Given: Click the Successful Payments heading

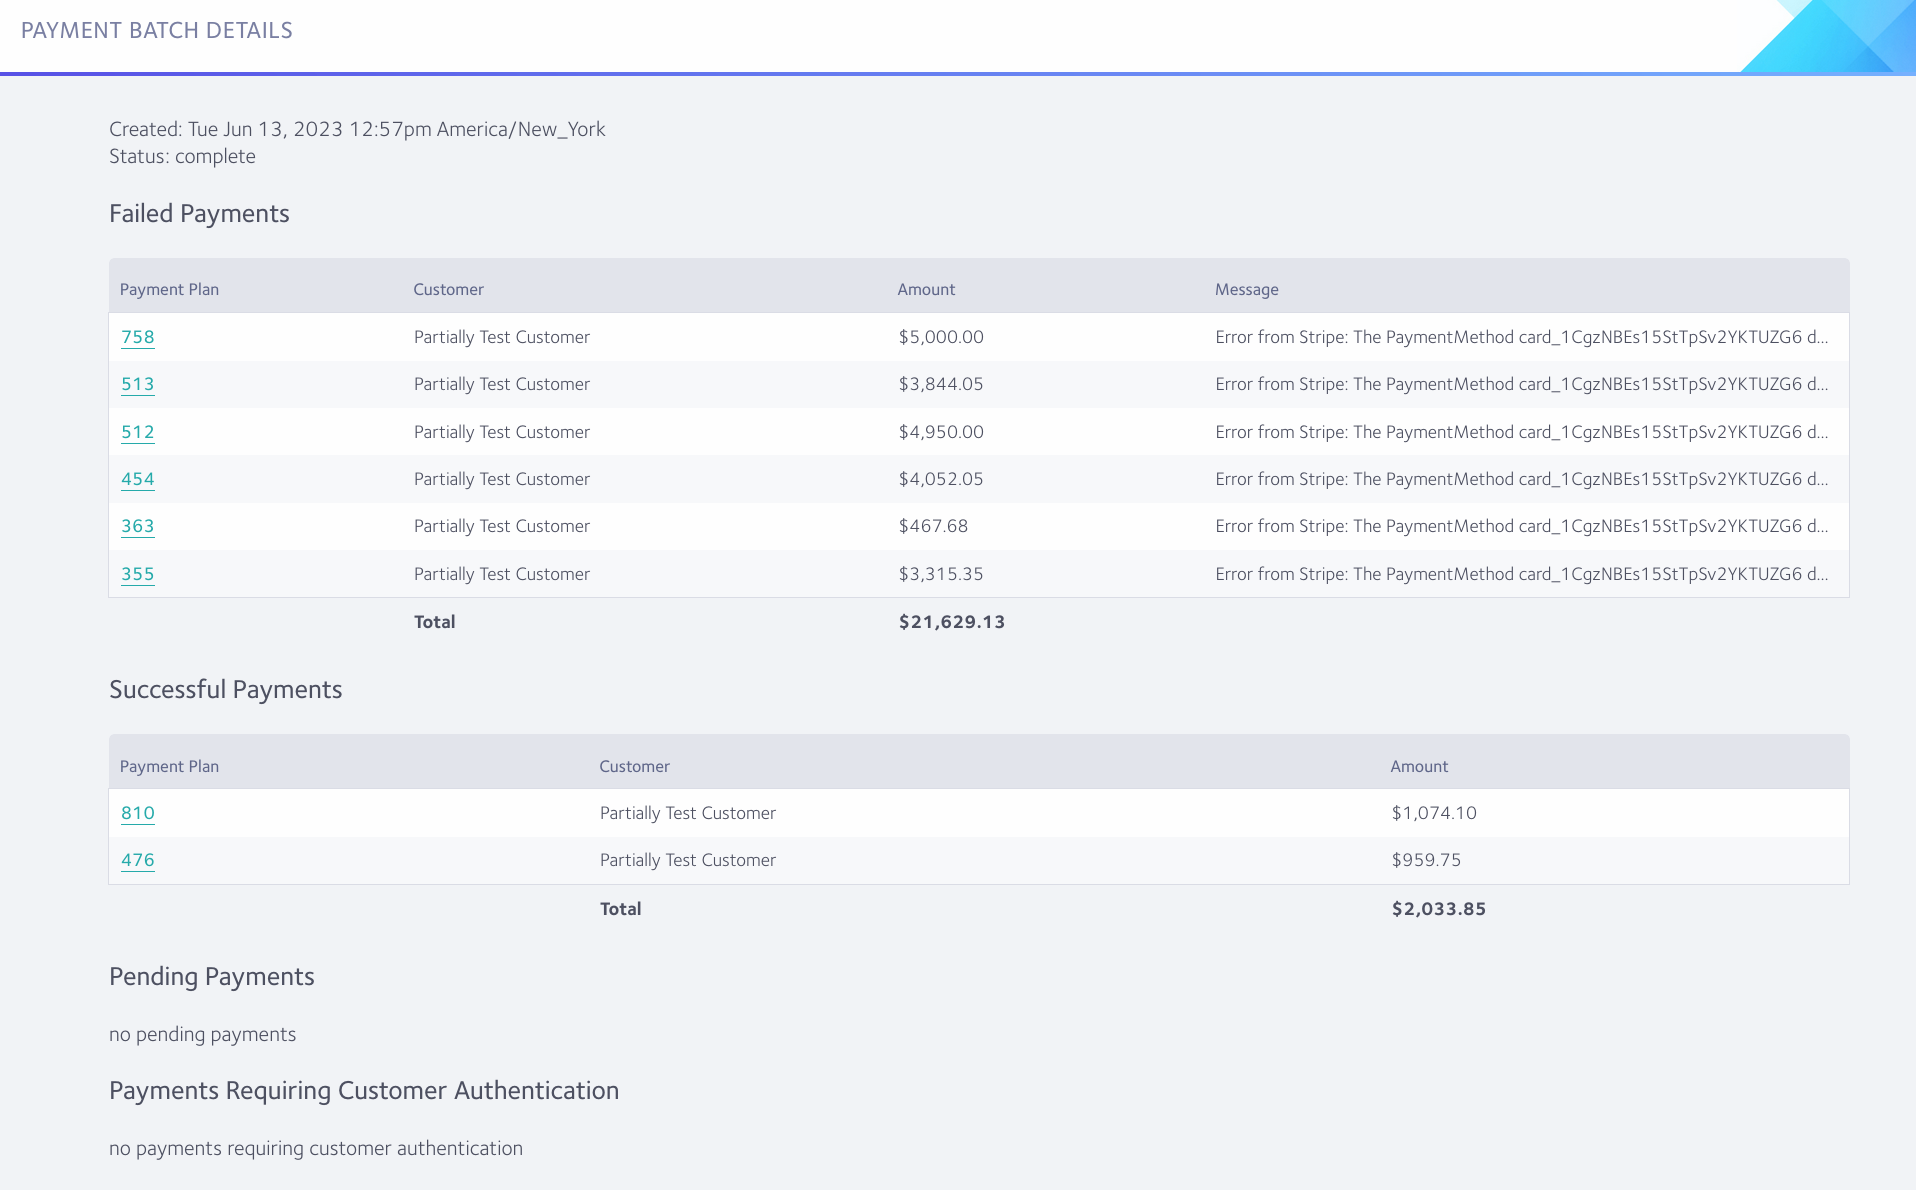Looking at the screenshot, I should click(225, 690).
